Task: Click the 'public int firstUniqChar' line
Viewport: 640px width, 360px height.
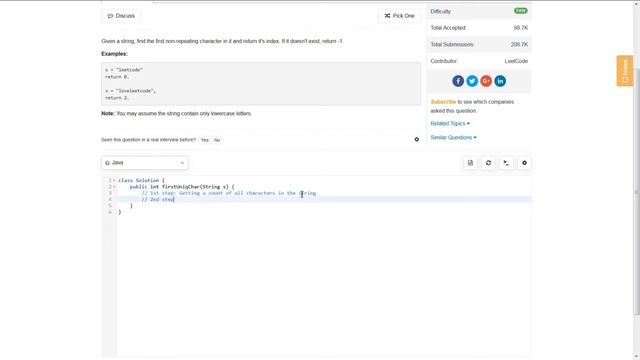Action: 182,187
